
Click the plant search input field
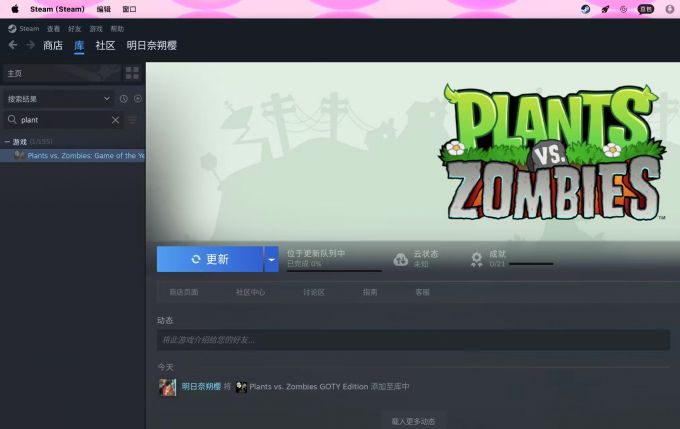(x=64, y=120)
